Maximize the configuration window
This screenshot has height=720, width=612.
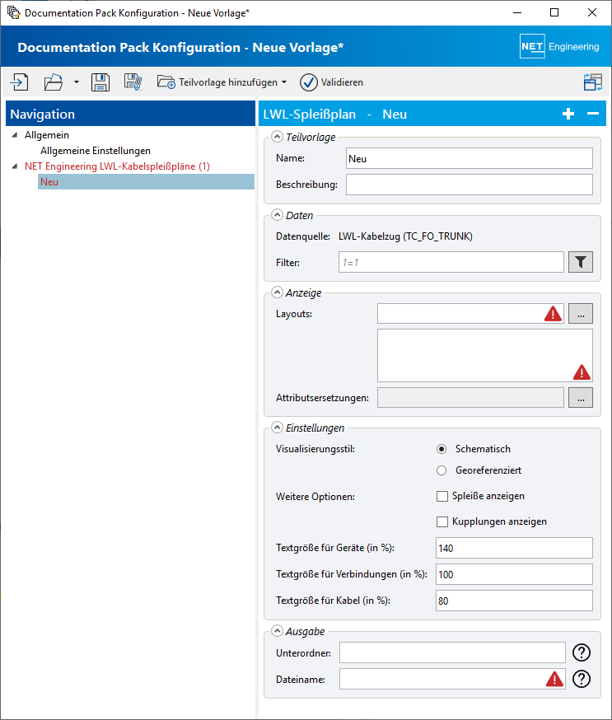tap(555, 12)
